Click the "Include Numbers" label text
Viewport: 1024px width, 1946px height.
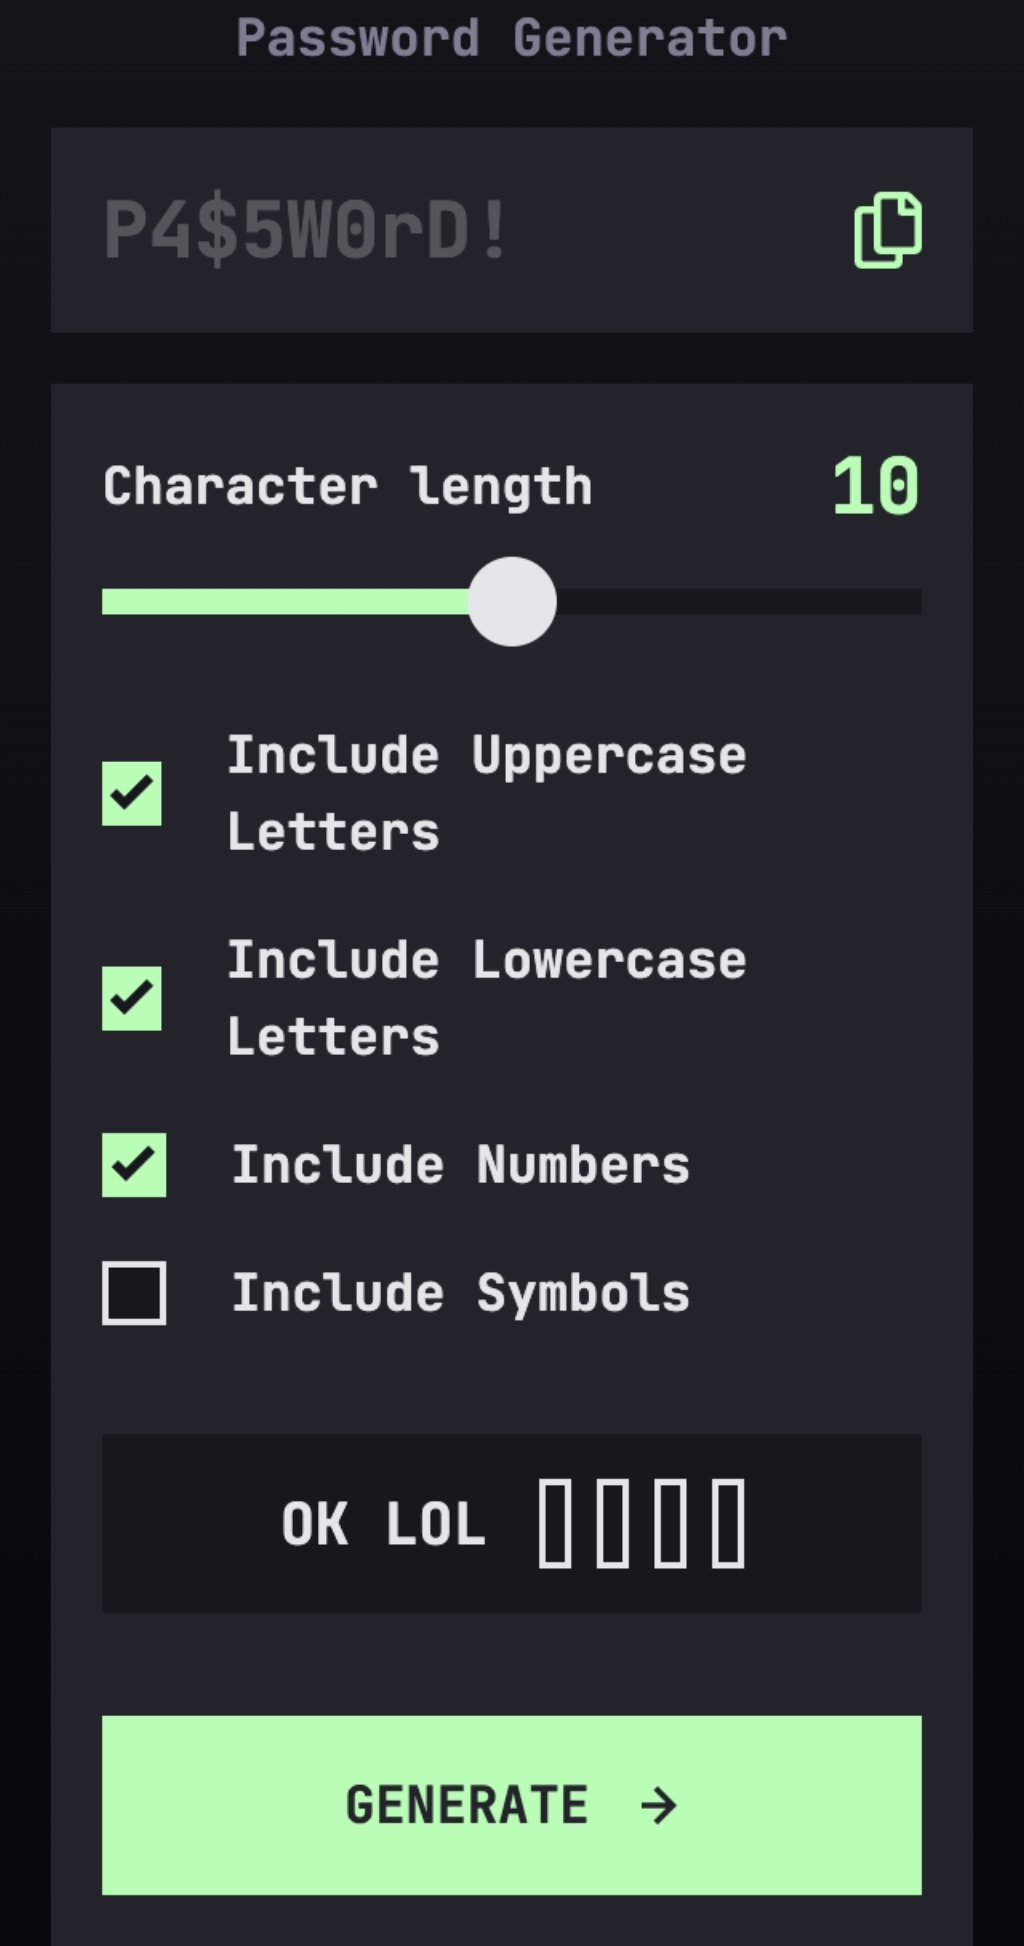(x=461, y=1165)
